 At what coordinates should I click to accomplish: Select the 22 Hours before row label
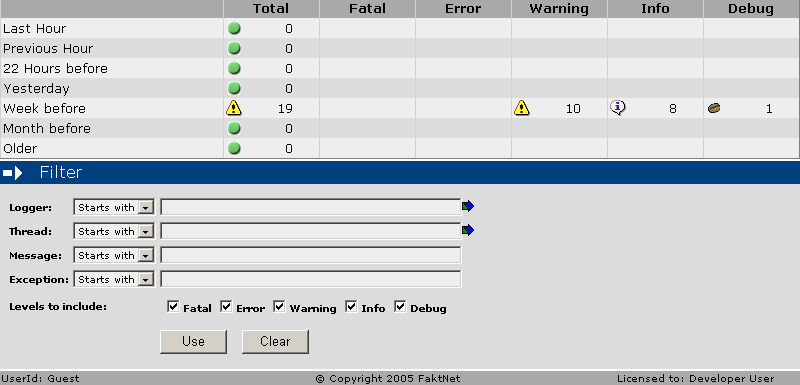(x=56, y=68)
